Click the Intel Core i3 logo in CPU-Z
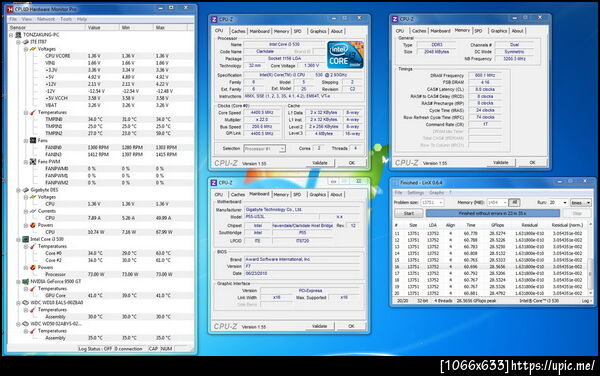The image size is (600, 376). [345, 55]
